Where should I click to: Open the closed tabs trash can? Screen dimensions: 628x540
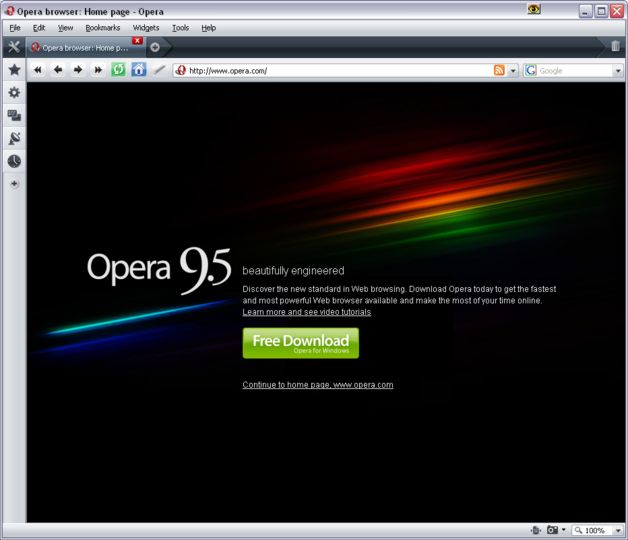pos(616,46)
